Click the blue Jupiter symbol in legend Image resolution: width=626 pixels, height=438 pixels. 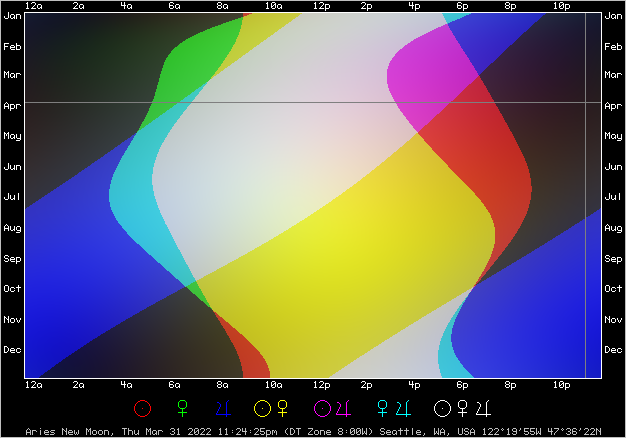pos(222,408)
